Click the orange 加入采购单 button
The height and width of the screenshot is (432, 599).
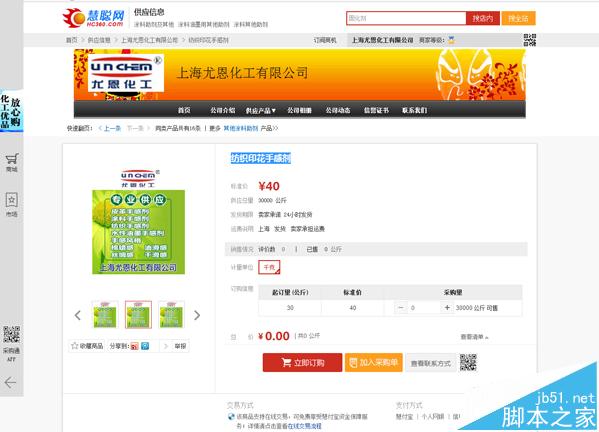tap(374, 362)
